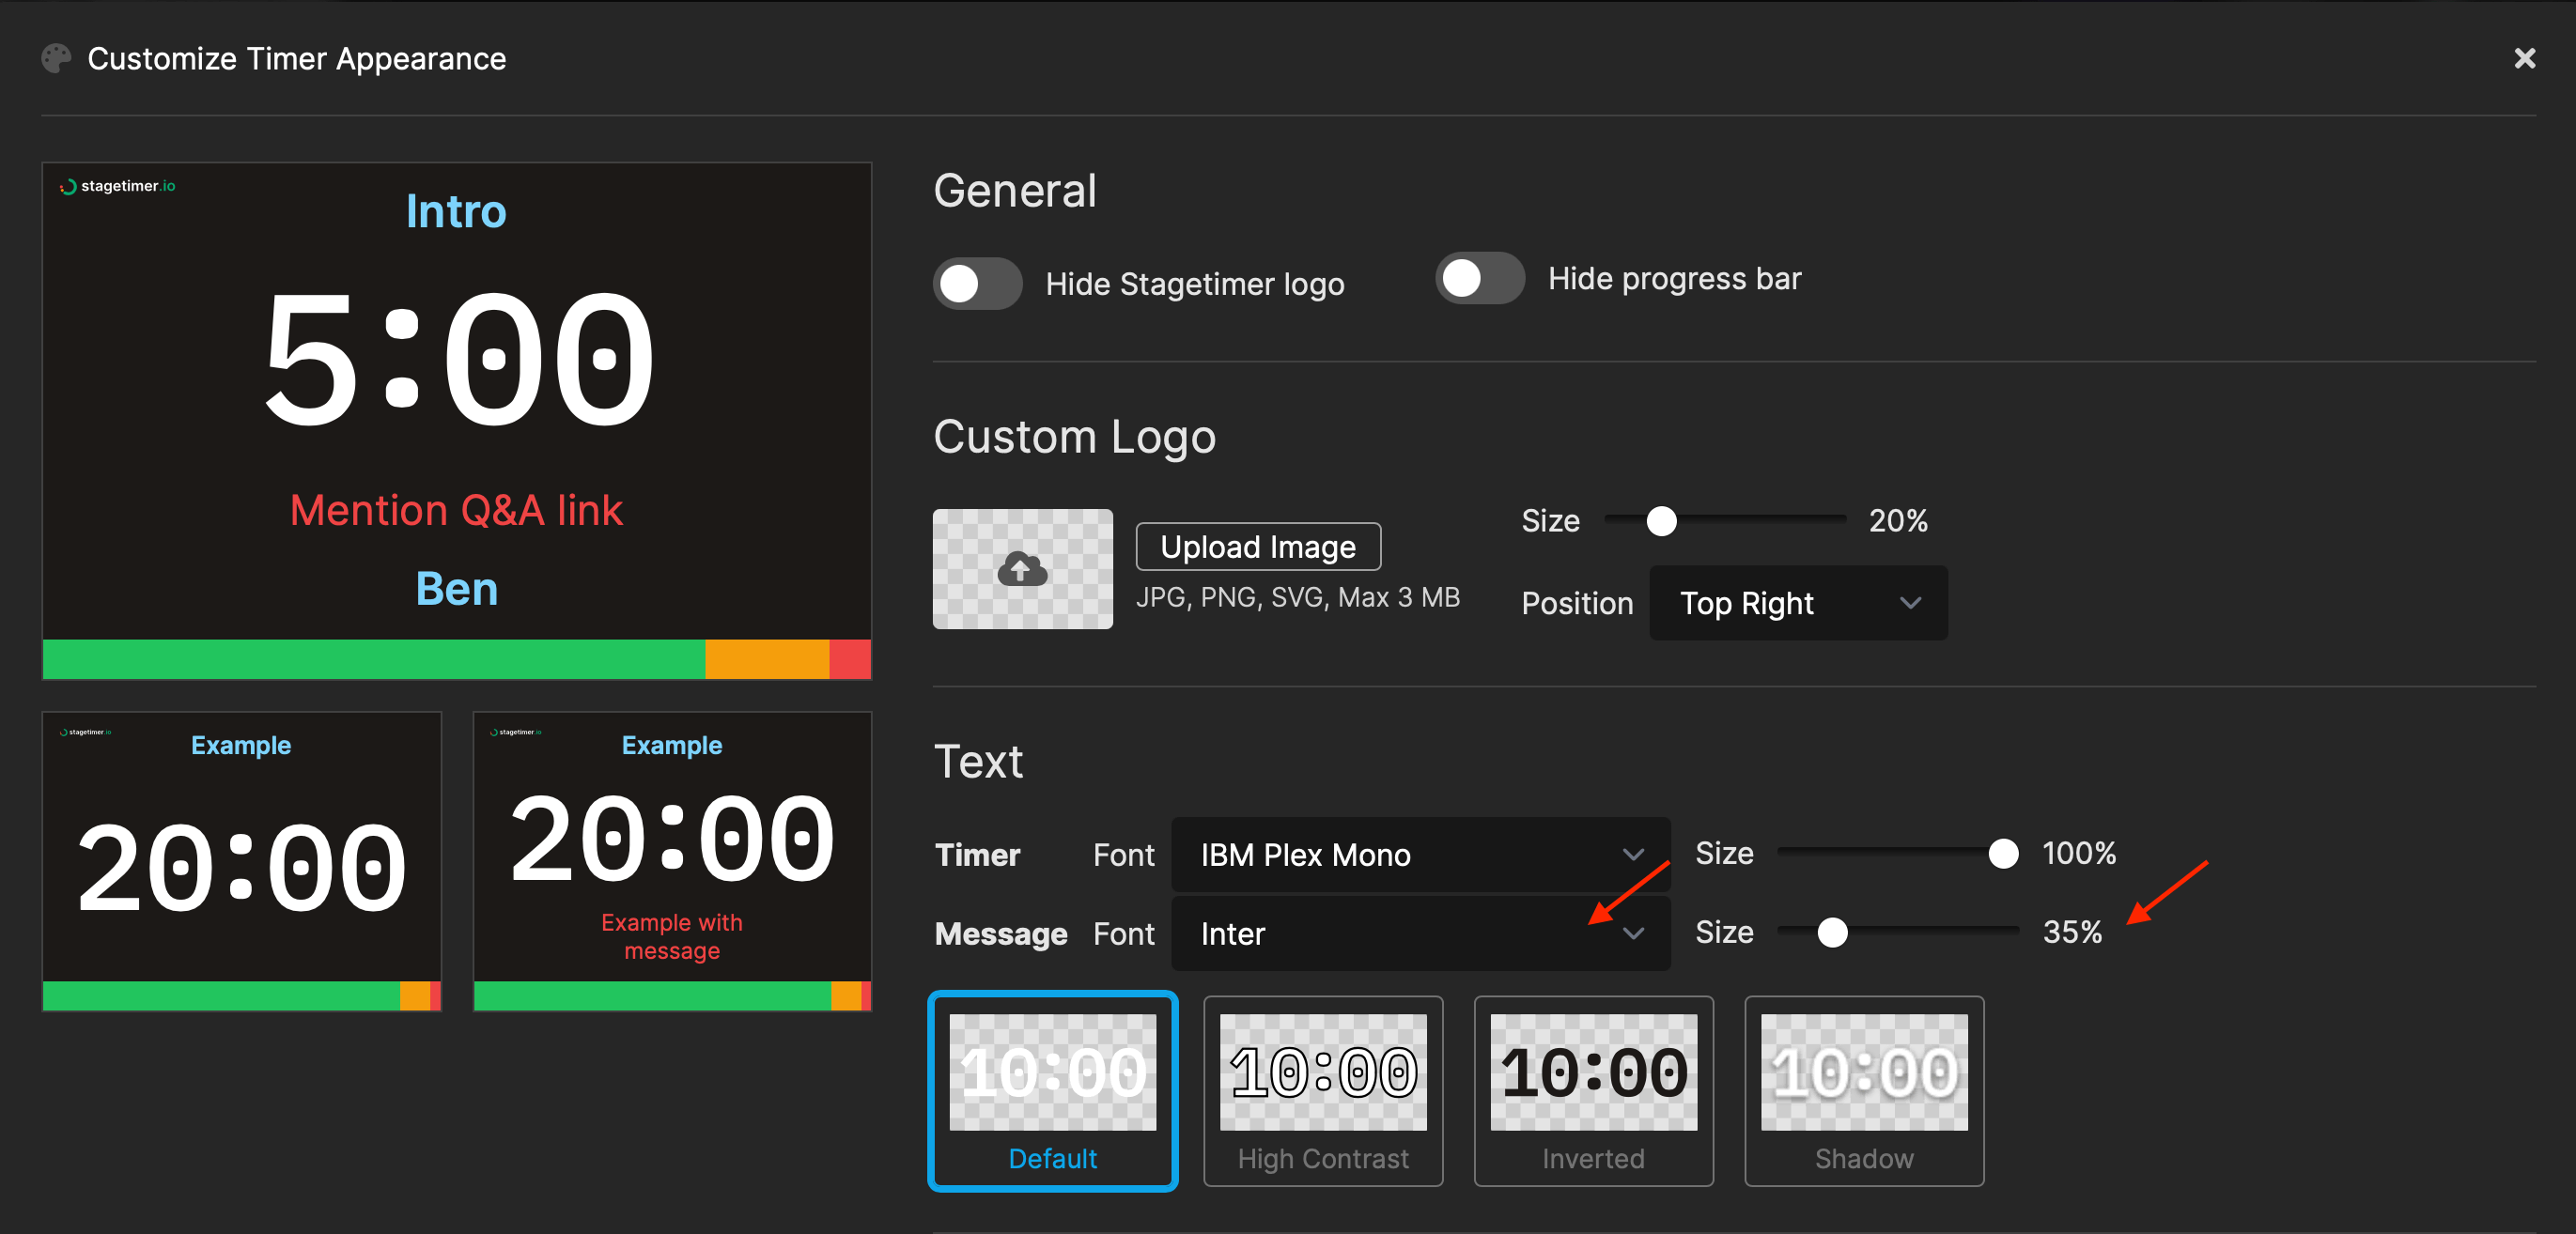Viewport: 2576px width, 1234px height.
Task: Click the 'Hide Stagetimer logo' label
Action: tap(1194, 284)
